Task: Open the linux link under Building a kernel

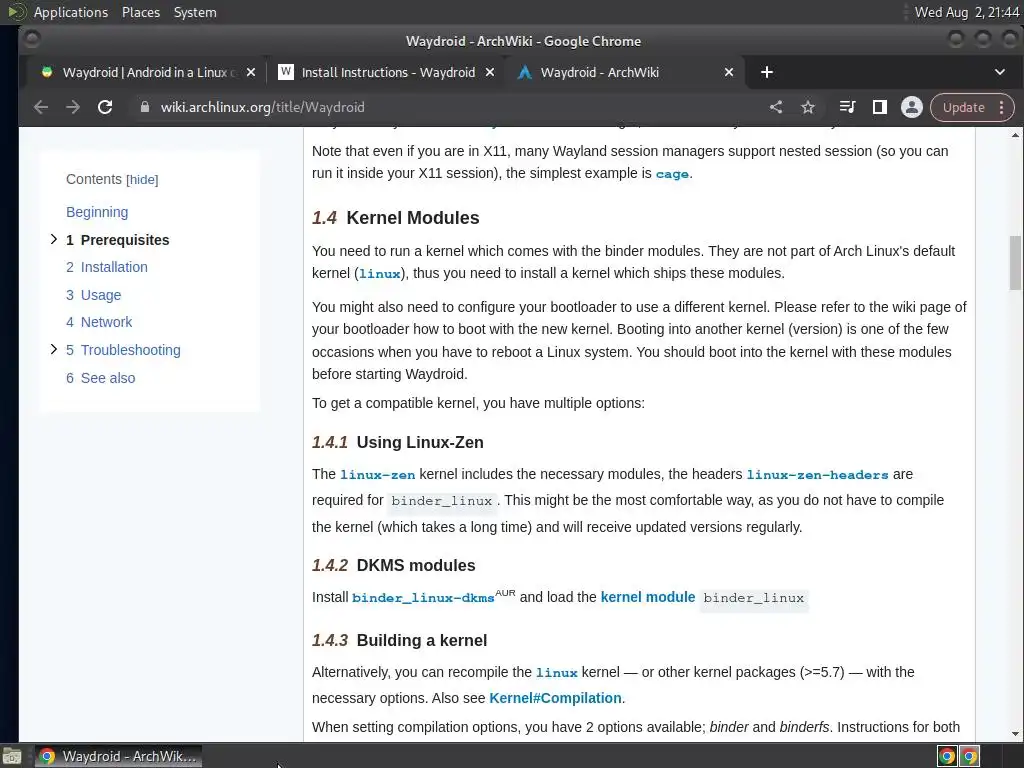Action: tap(556, 673)
